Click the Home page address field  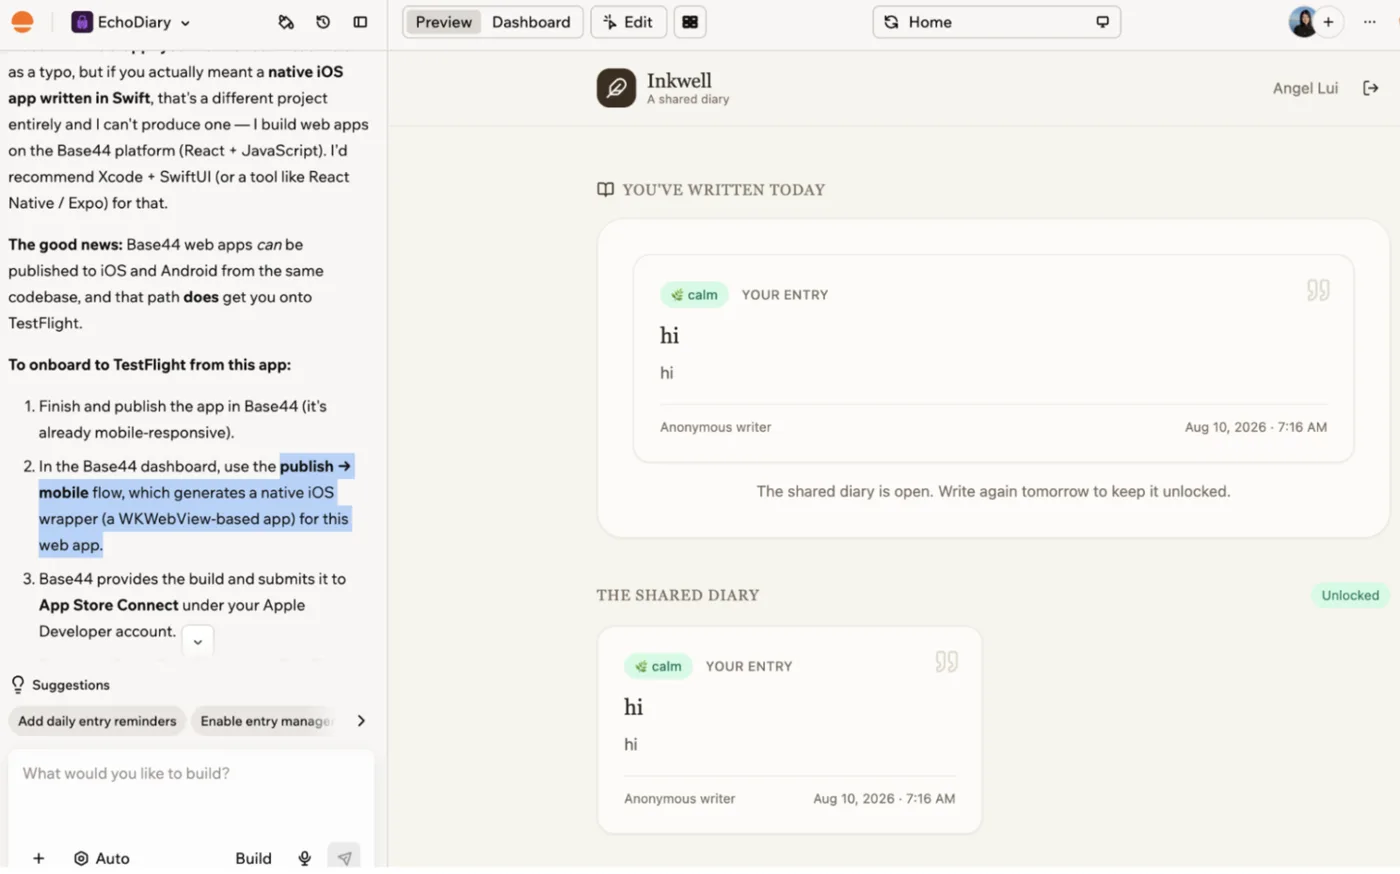[996, 22]
